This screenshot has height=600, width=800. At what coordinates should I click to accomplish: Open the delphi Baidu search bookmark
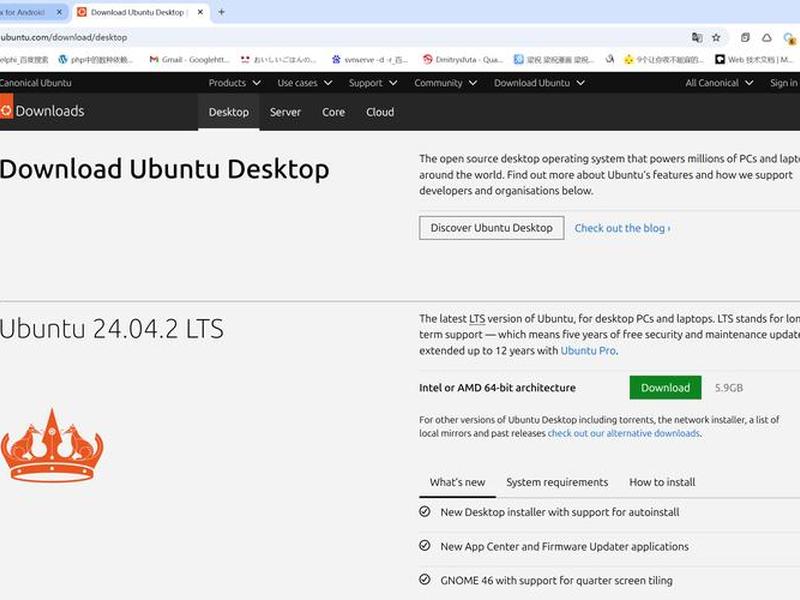click(x=24, y=60)
